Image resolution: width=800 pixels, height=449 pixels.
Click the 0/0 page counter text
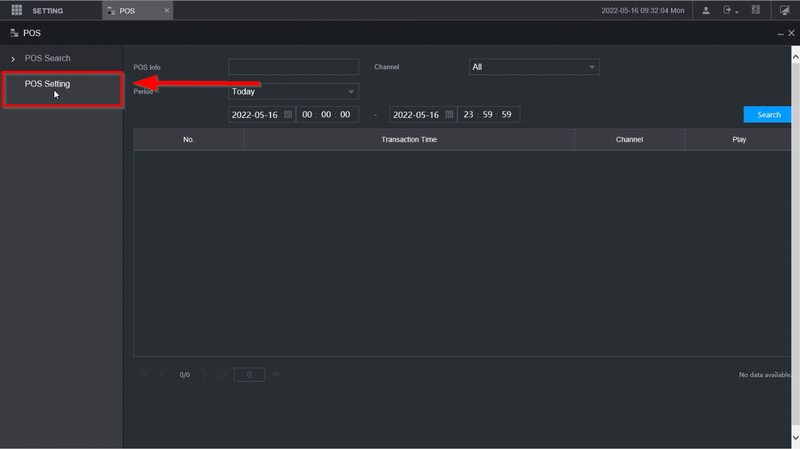(185, 375)
